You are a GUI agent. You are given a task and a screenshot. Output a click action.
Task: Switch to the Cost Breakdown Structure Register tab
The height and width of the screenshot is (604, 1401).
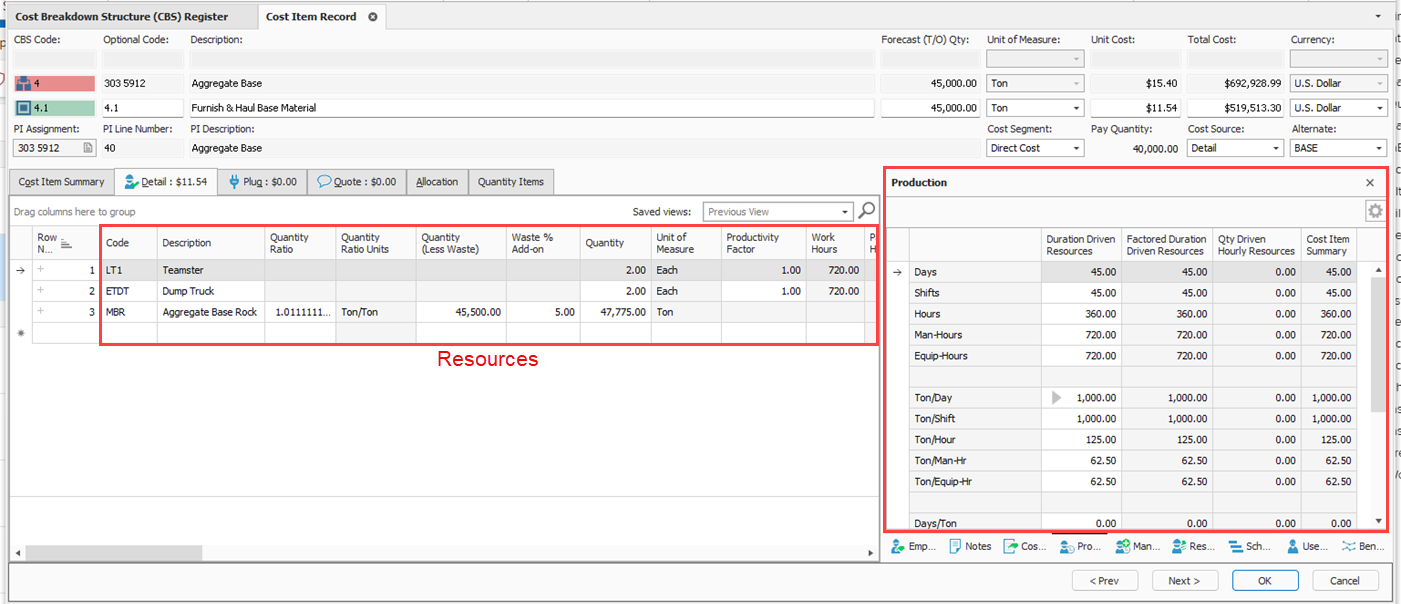click(x=121, y=17)
